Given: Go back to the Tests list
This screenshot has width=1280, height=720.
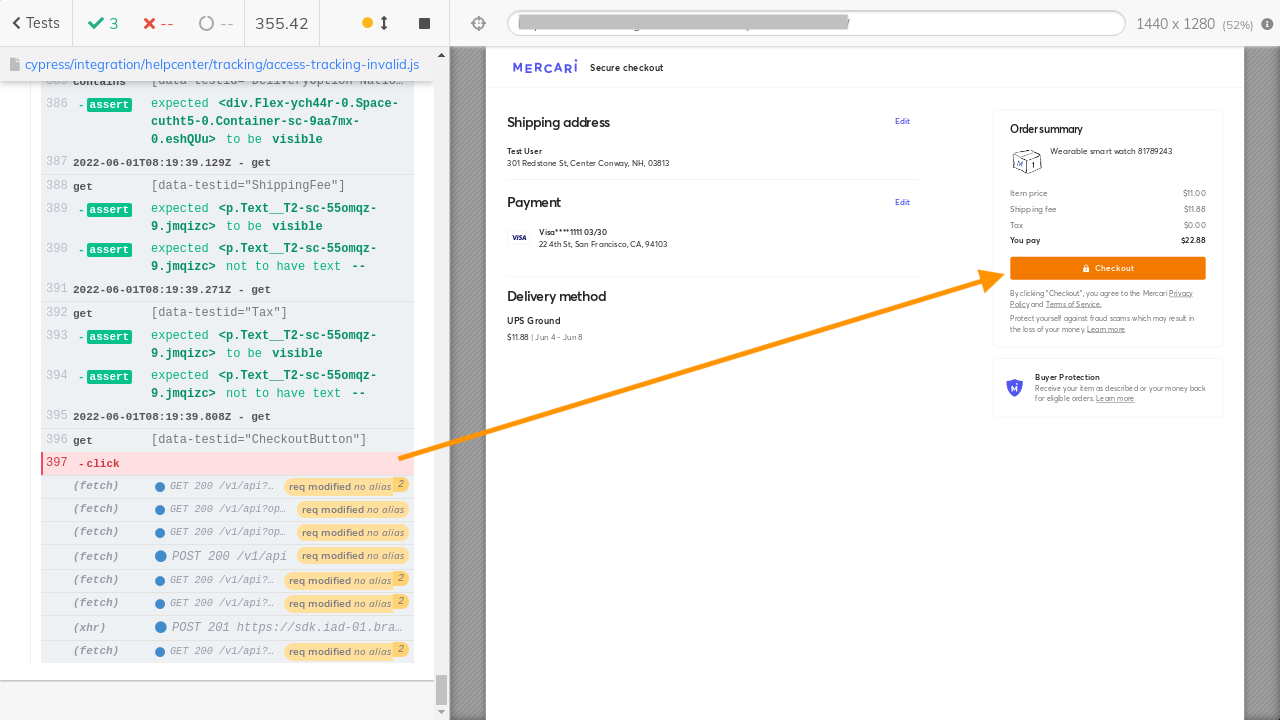Looking at the screenshot, I should (35, 23).
